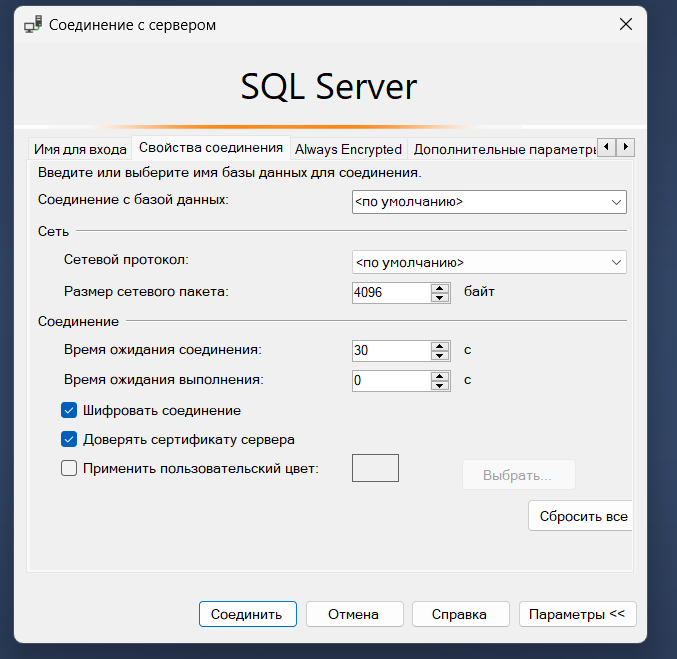This screenshot has height=659, width=677.
Task: Decrease connection timeout with down arrow
Action: [440, 355]
